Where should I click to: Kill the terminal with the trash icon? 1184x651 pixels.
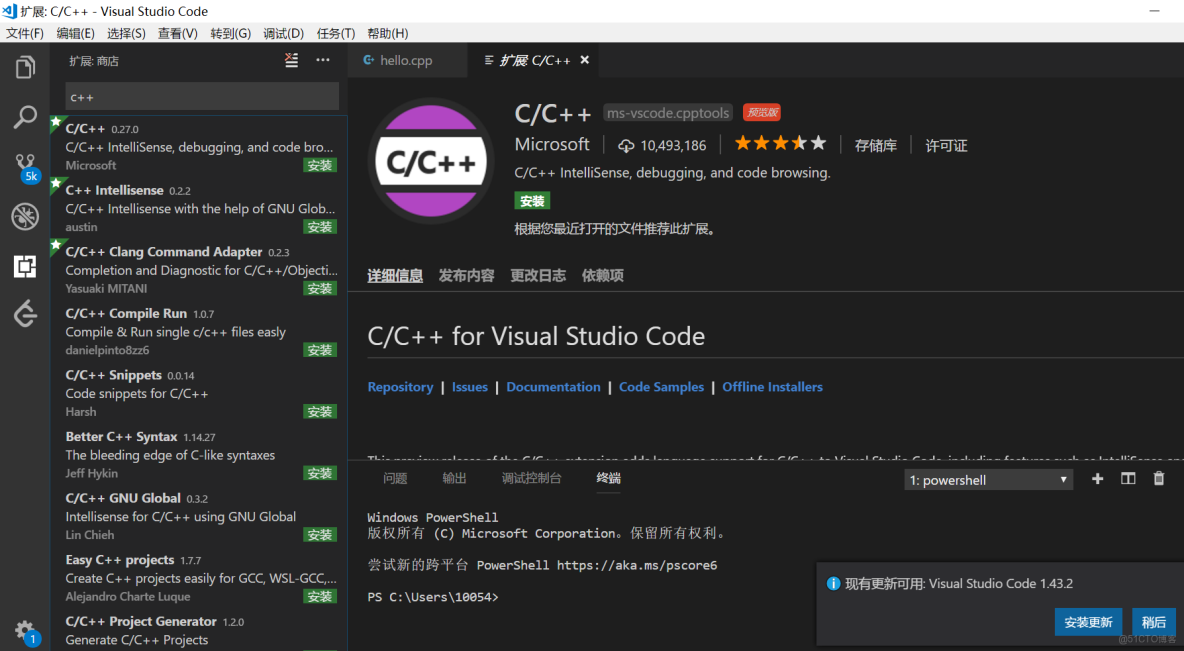[1159, 478]
